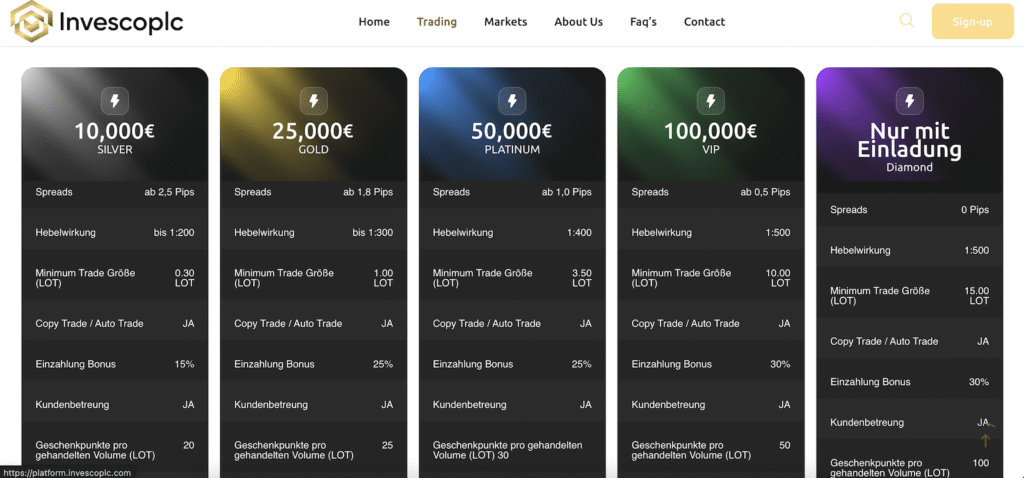
Task: Click the SILVER plan label
Action: coord(115,150)
